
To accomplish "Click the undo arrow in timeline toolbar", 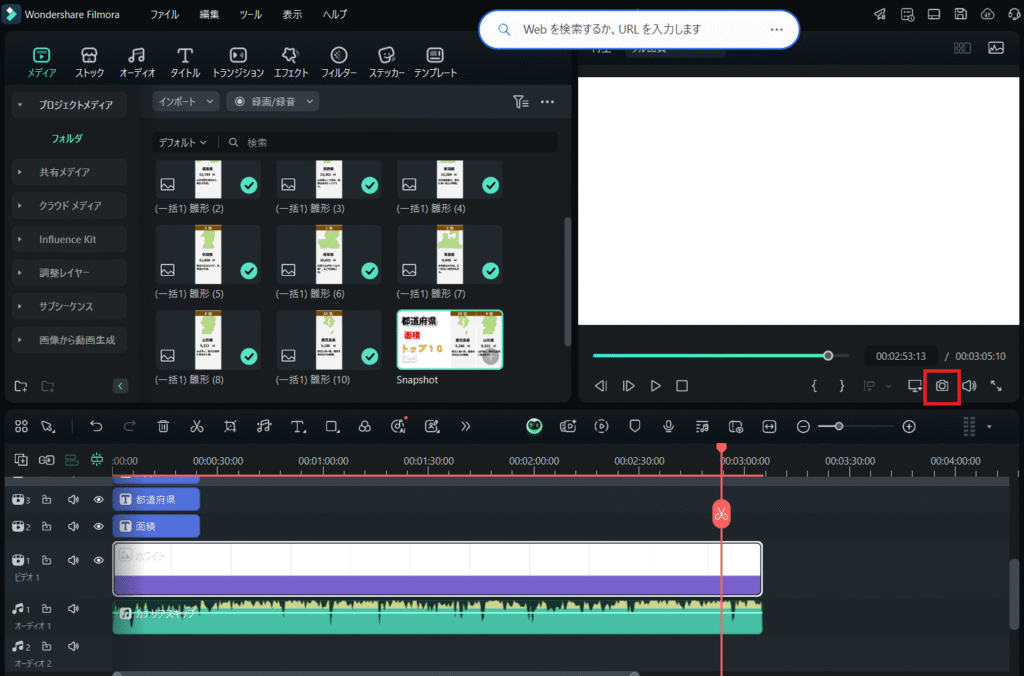I will coord(96,426).
